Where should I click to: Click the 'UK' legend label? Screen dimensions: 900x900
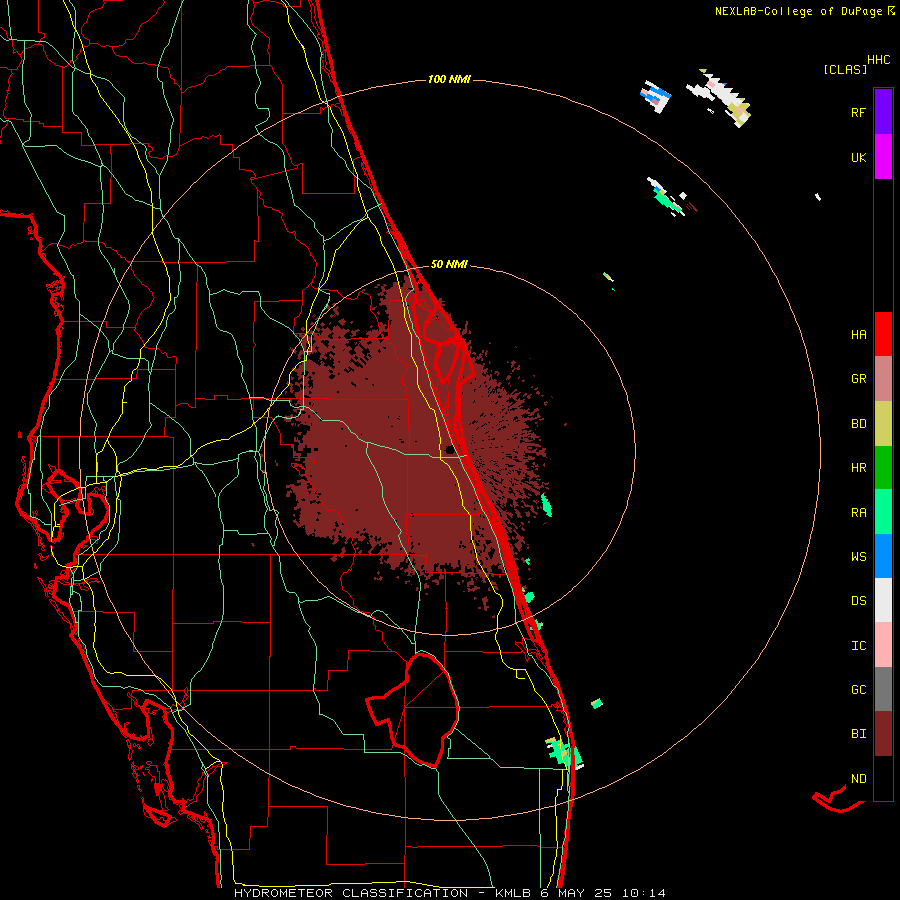(858, 158)
